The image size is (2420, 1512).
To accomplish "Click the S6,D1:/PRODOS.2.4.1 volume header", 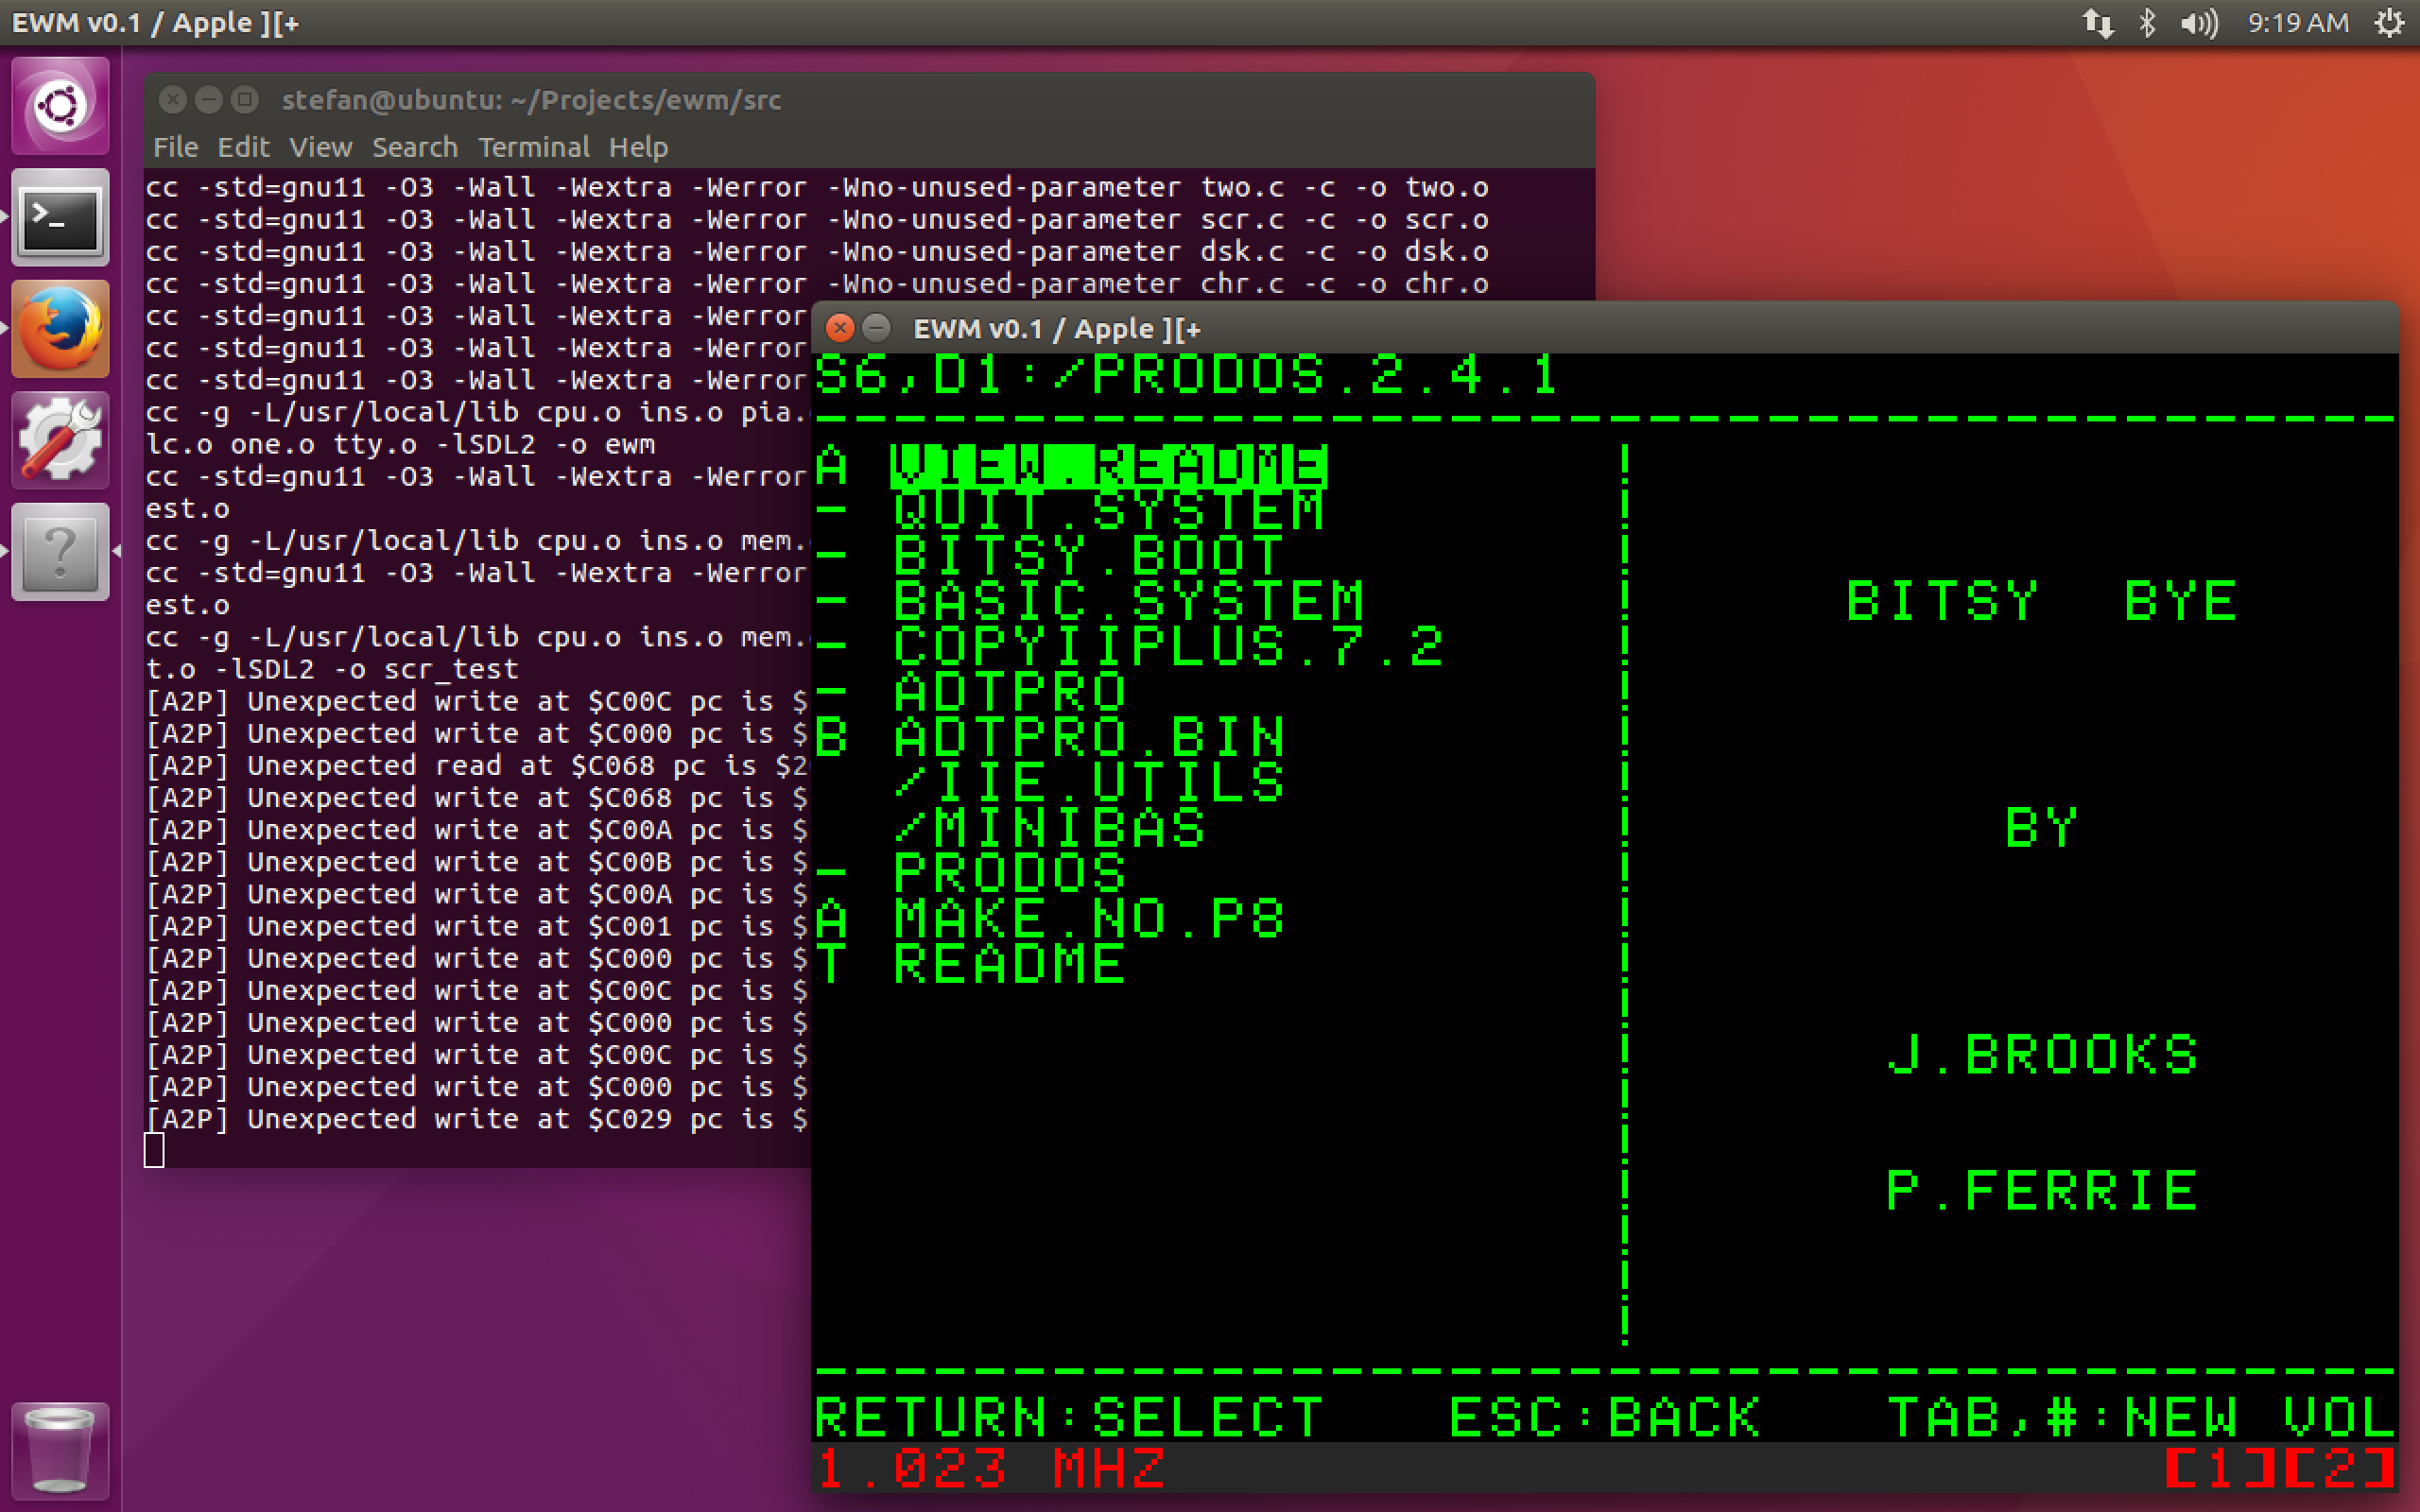I will (1187, 376).
